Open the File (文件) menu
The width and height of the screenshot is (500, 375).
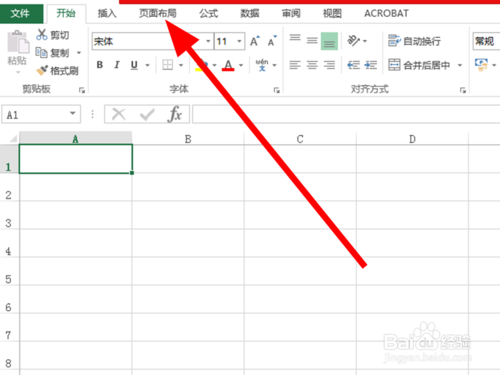21,13
